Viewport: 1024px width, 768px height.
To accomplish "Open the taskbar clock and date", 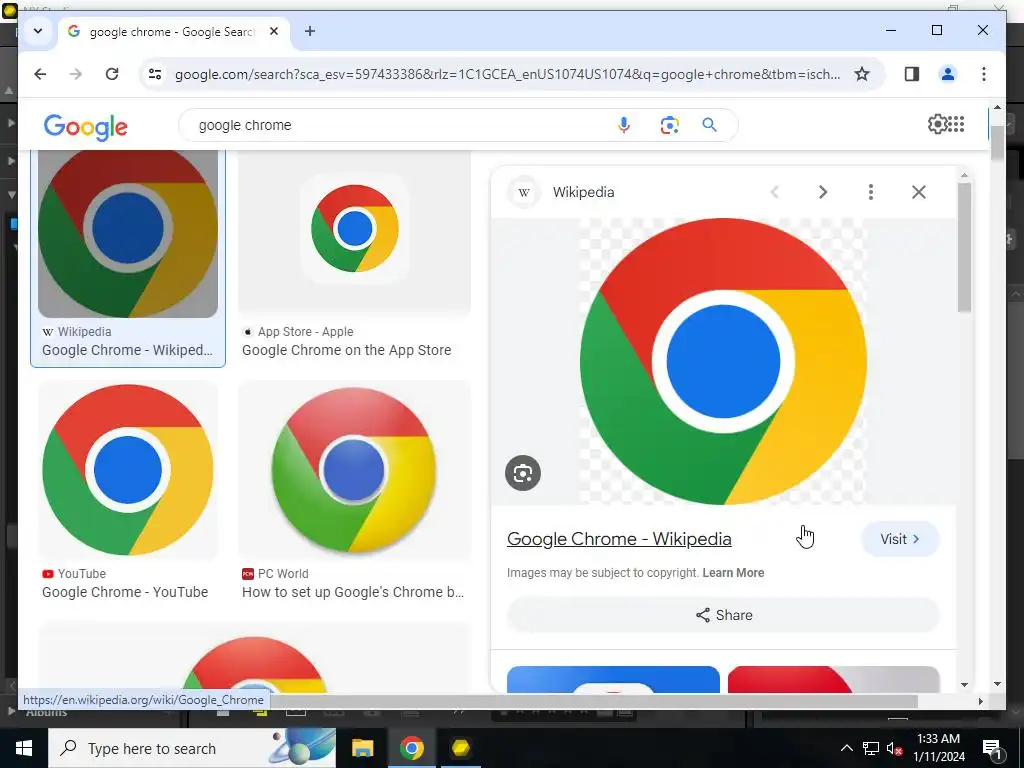I will pos(938,748).
